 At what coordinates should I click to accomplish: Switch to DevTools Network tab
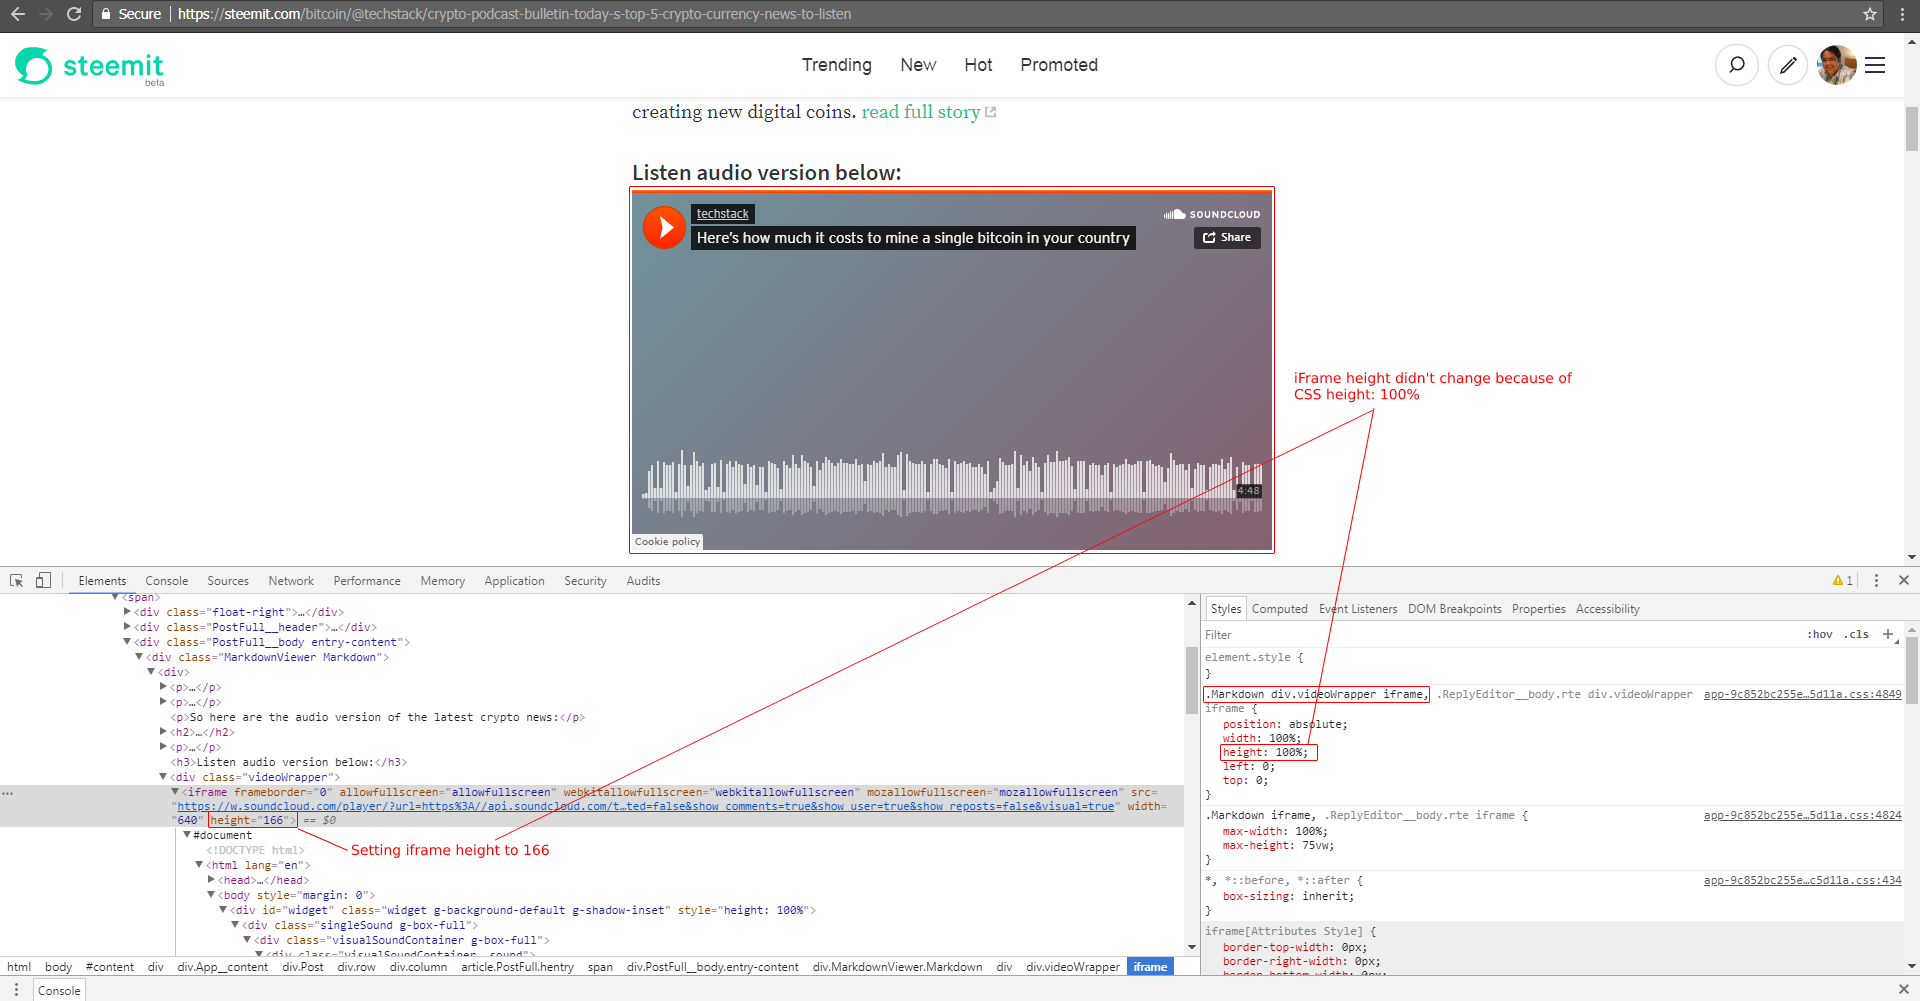pos(291,581)
